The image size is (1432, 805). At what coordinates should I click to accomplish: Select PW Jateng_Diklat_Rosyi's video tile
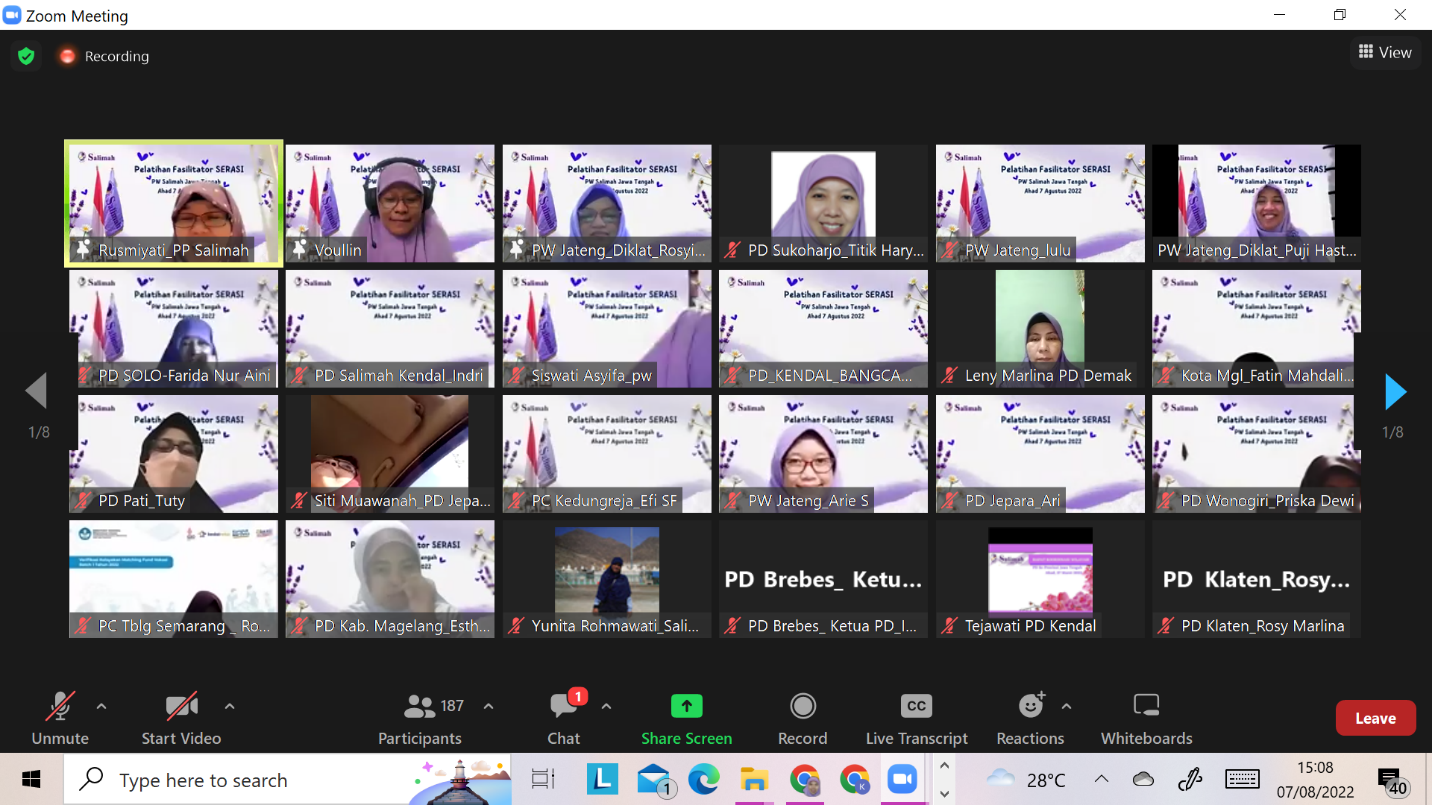(607, 203)
